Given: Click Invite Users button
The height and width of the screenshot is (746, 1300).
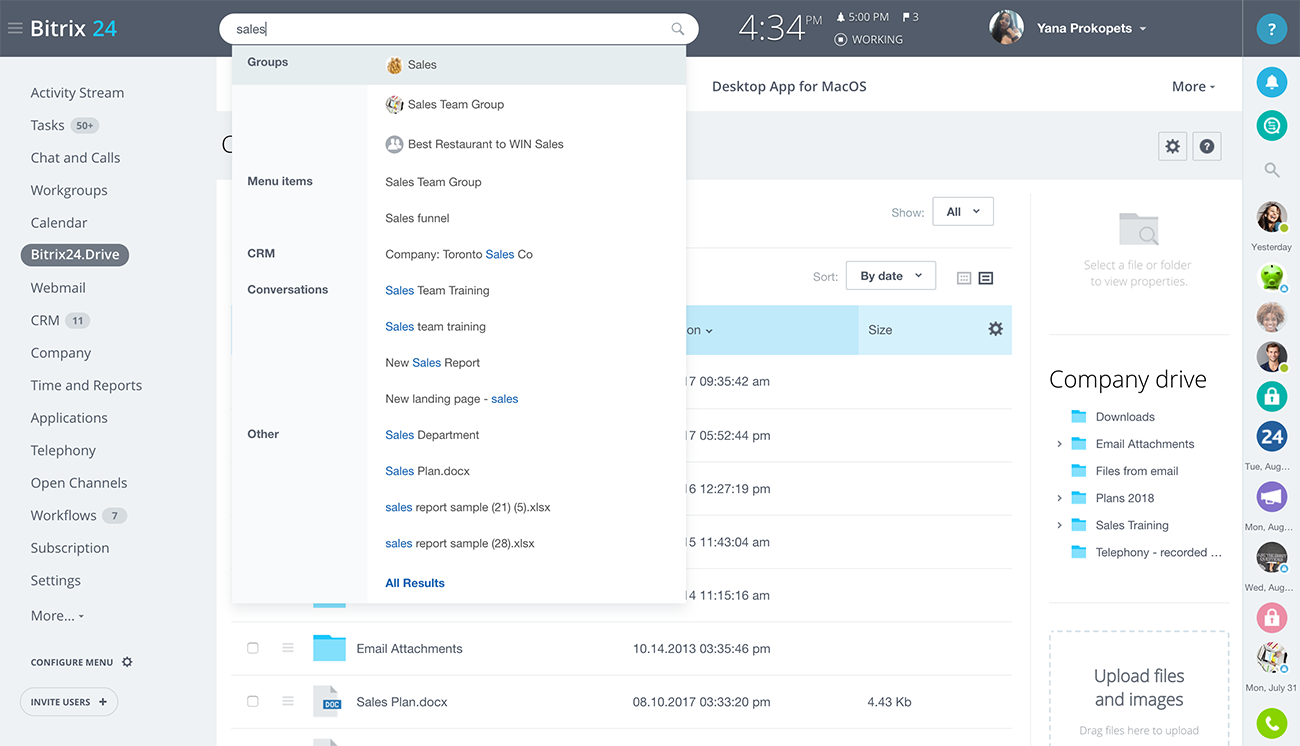Looking at the screenshot, I should (x=69, y=702).
